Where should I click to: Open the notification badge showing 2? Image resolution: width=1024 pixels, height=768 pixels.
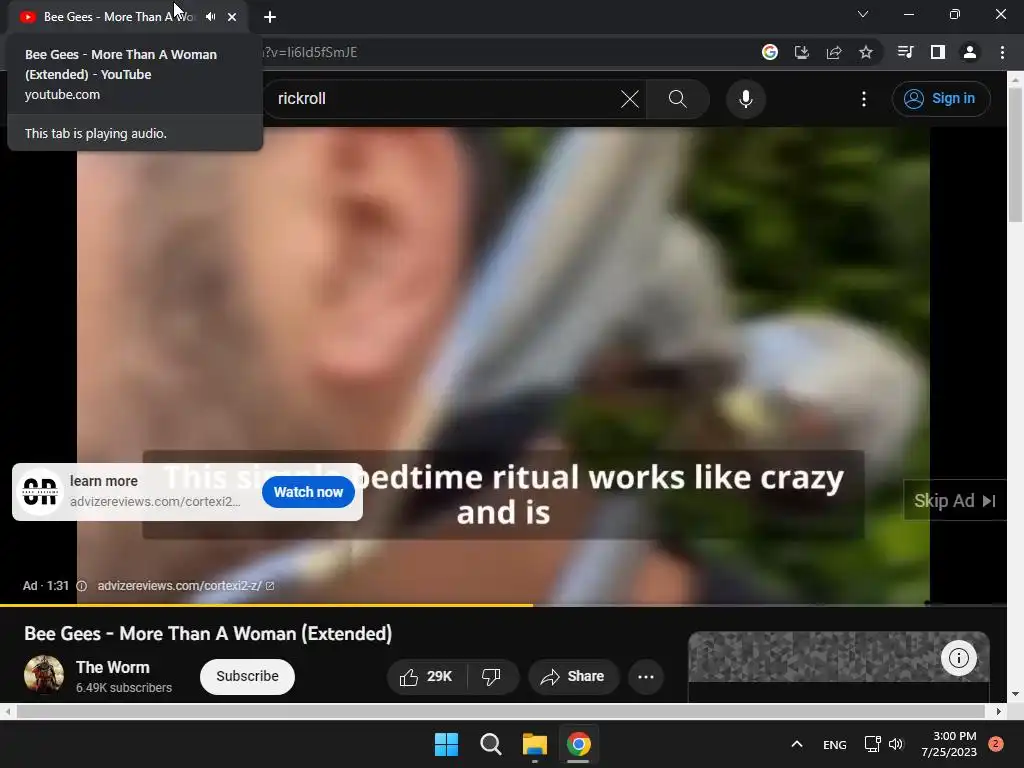click(x=996, y=744)
